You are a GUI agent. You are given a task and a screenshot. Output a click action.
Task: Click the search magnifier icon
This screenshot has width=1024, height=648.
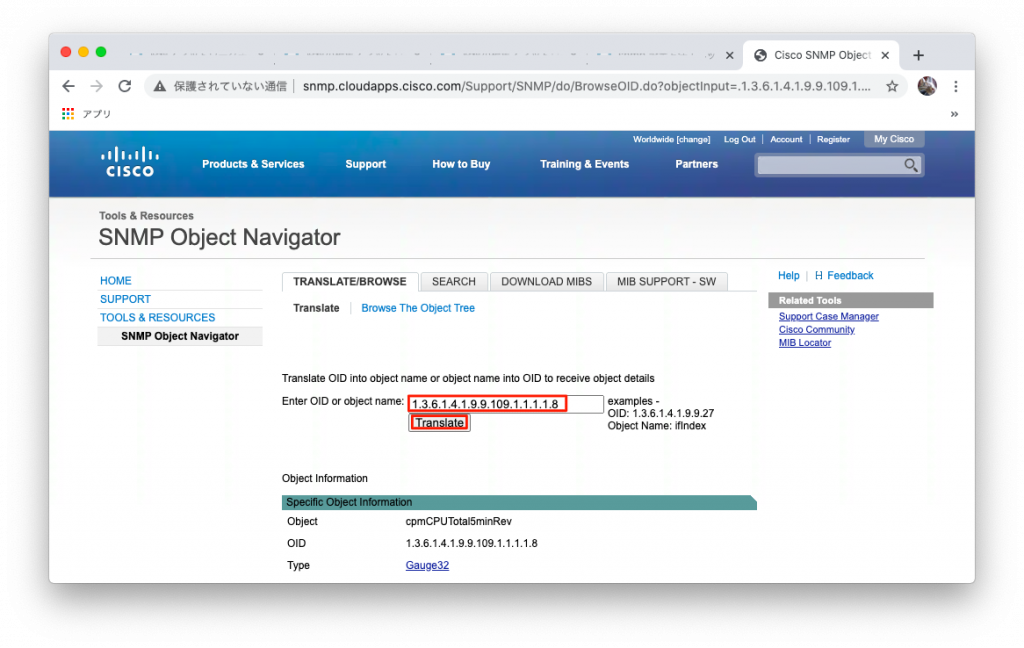[911, 164]
